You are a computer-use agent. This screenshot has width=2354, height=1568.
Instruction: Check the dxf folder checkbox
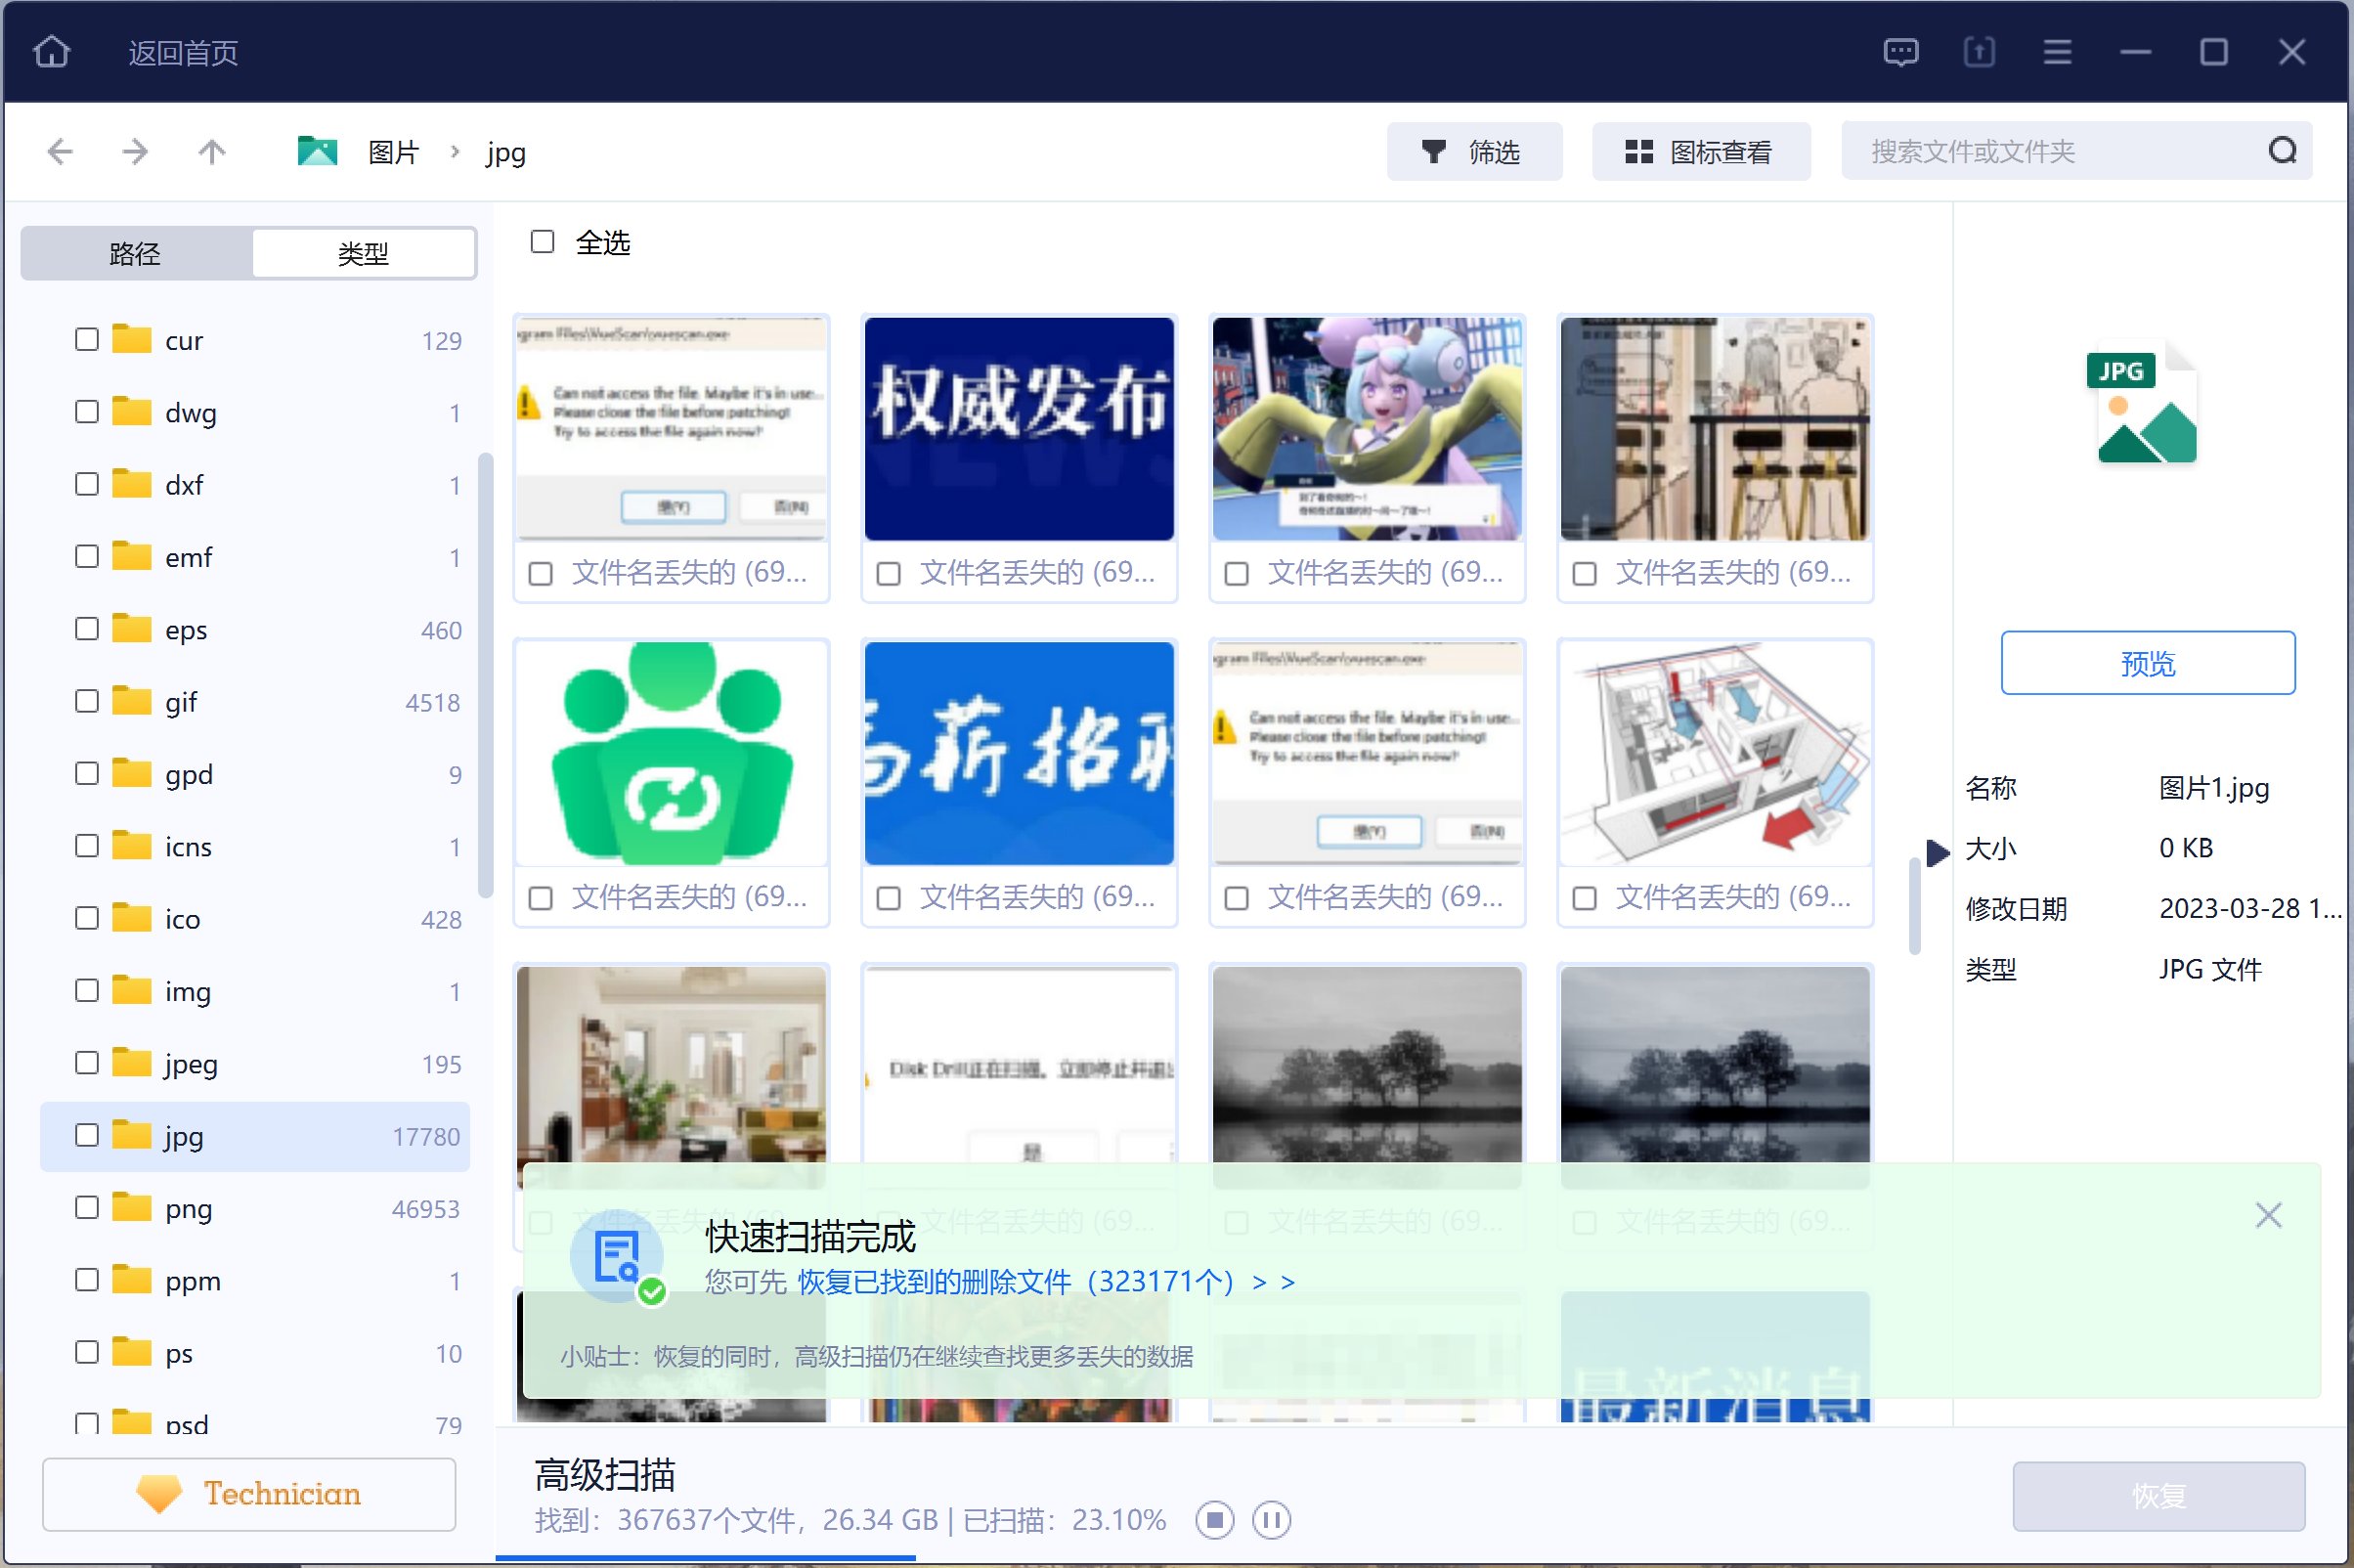click(87, 484)
